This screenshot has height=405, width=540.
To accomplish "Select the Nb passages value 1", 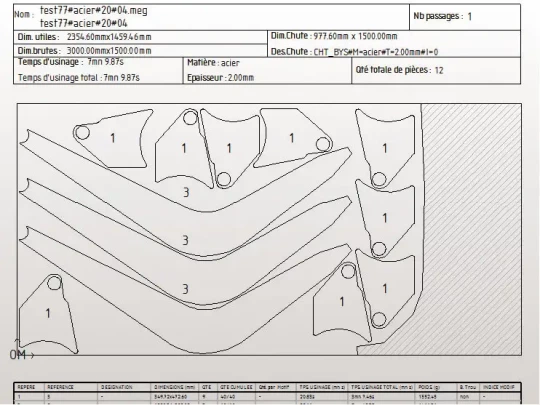I will coord(469,17).
